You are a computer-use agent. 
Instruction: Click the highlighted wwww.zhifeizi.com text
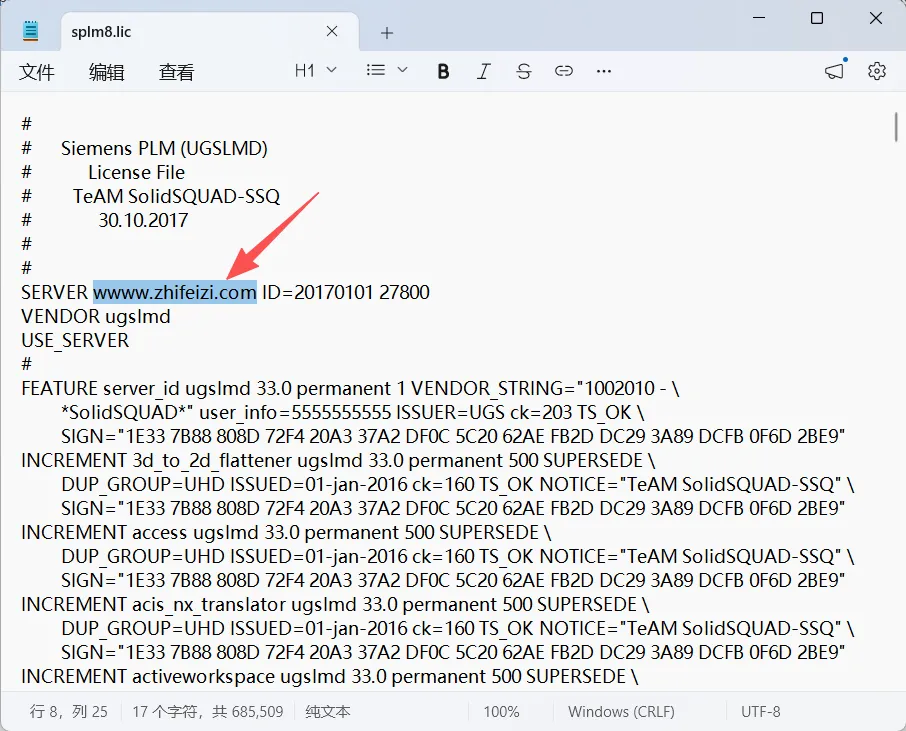[174, 292]
